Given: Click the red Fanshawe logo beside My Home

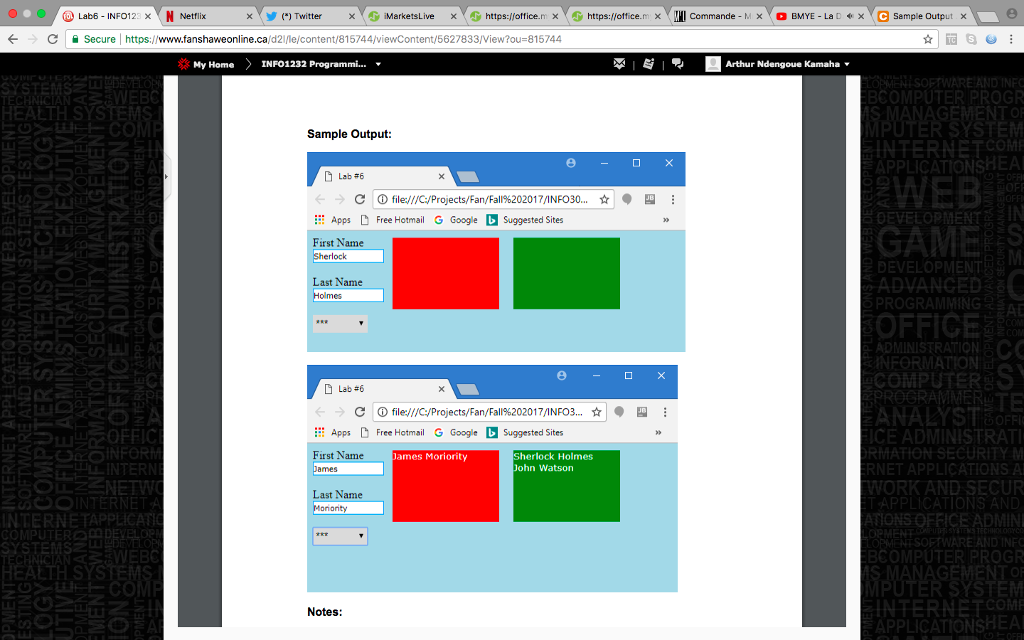Looking at the screenshot, I should [x=184, y=64].
